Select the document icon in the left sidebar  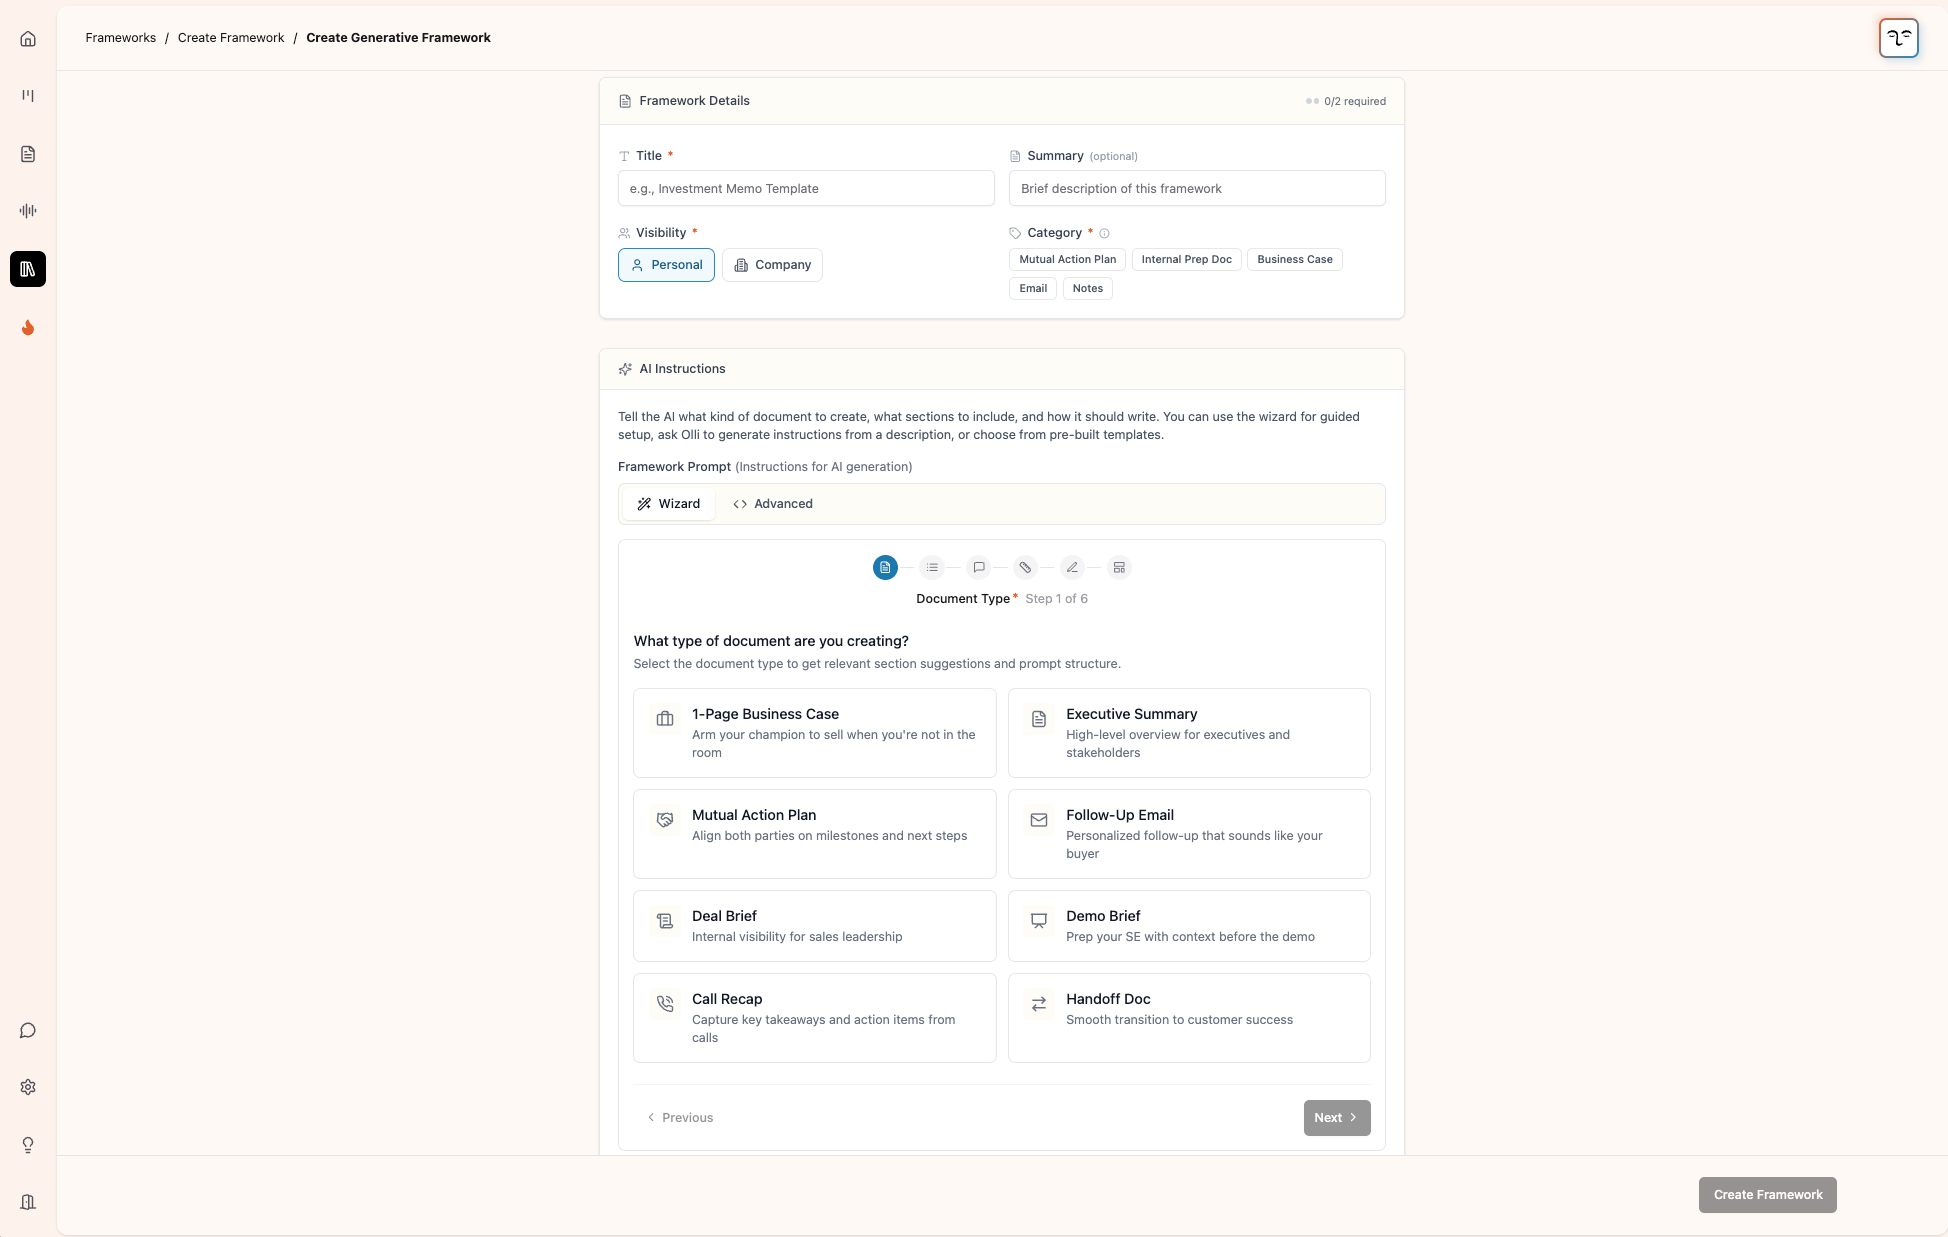pyautogui.click(x=27, y=153)
